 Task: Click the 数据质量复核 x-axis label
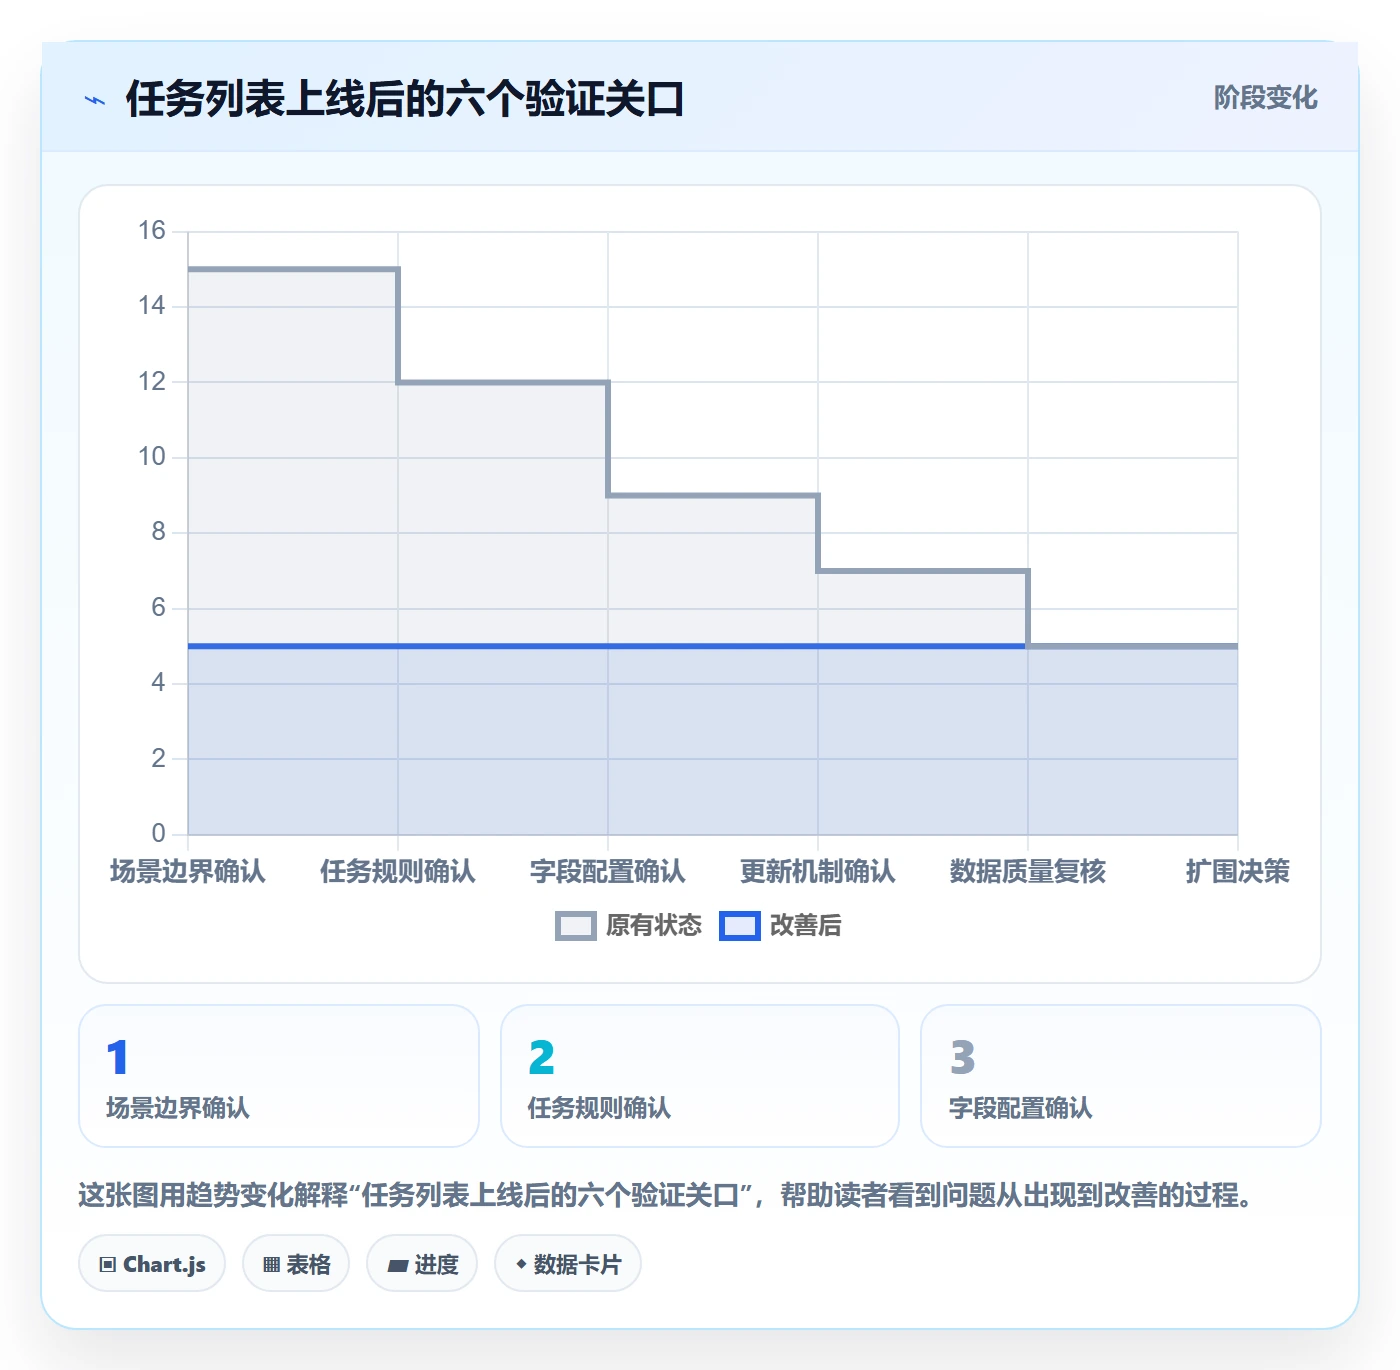pos(1028,872)
